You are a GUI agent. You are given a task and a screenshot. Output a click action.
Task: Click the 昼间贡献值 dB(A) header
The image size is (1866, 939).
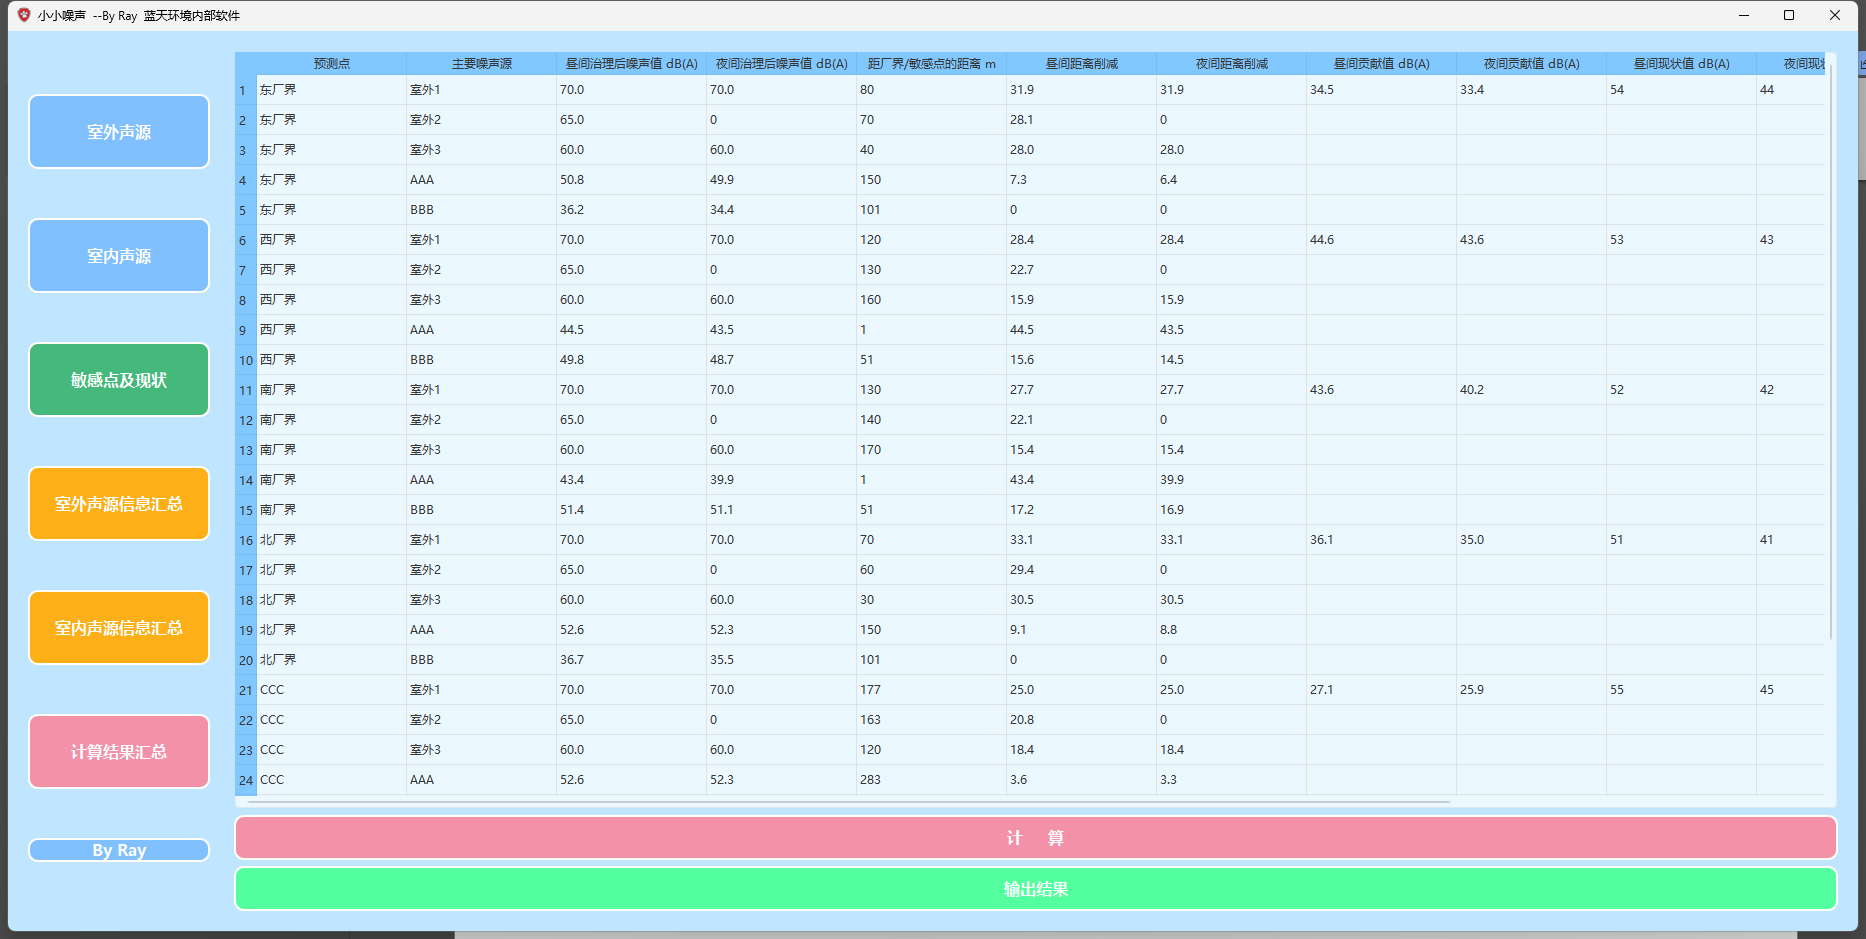pyautogui.click(x=1381, y=63)
